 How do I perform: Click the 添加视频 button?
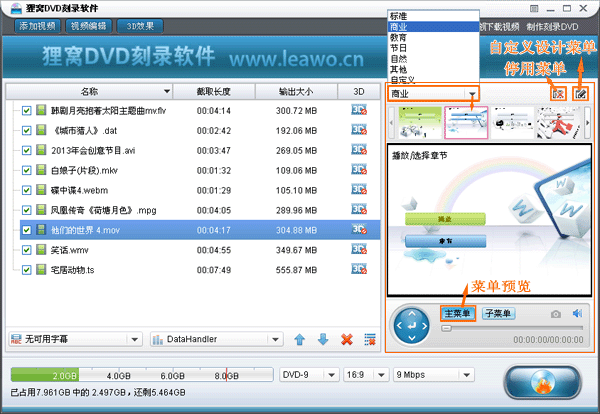[x=38, y=26]
